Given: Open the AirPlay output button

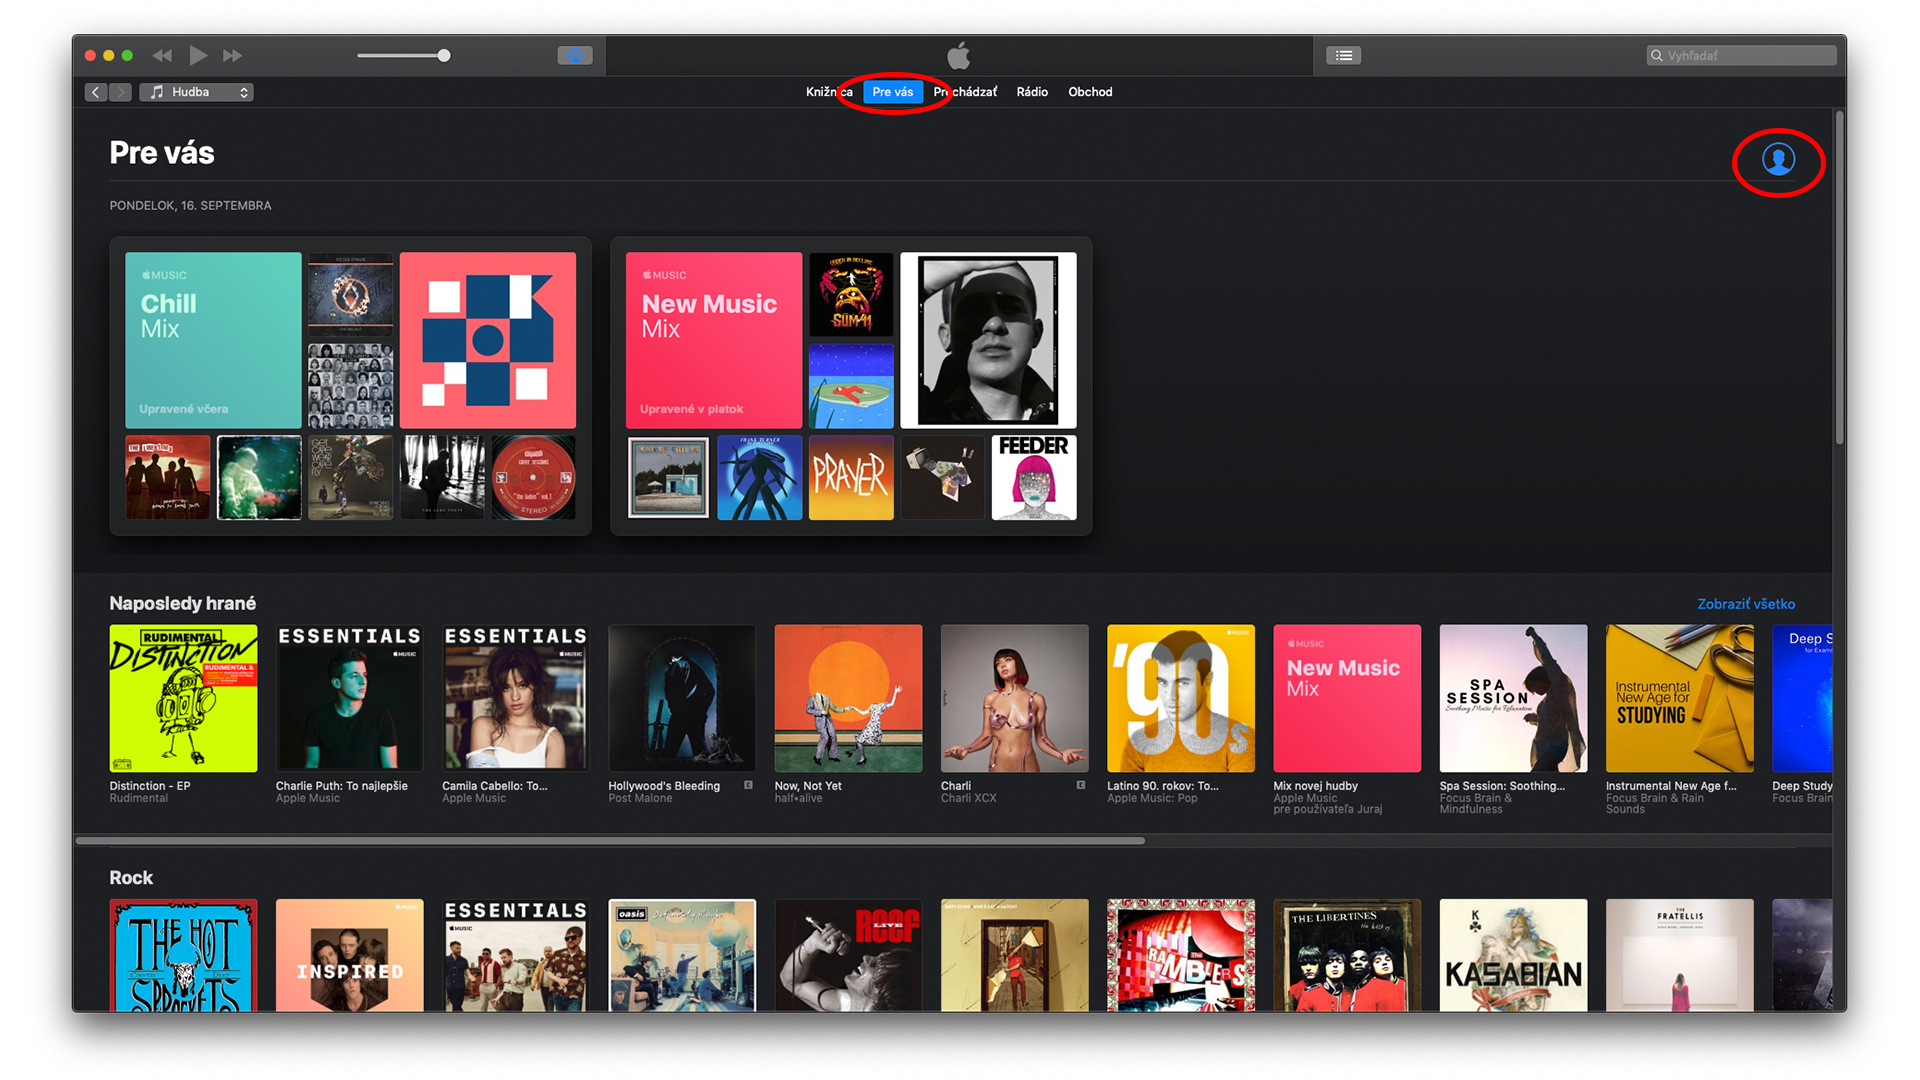Looking at the screenshot, I should coord(574,56).
